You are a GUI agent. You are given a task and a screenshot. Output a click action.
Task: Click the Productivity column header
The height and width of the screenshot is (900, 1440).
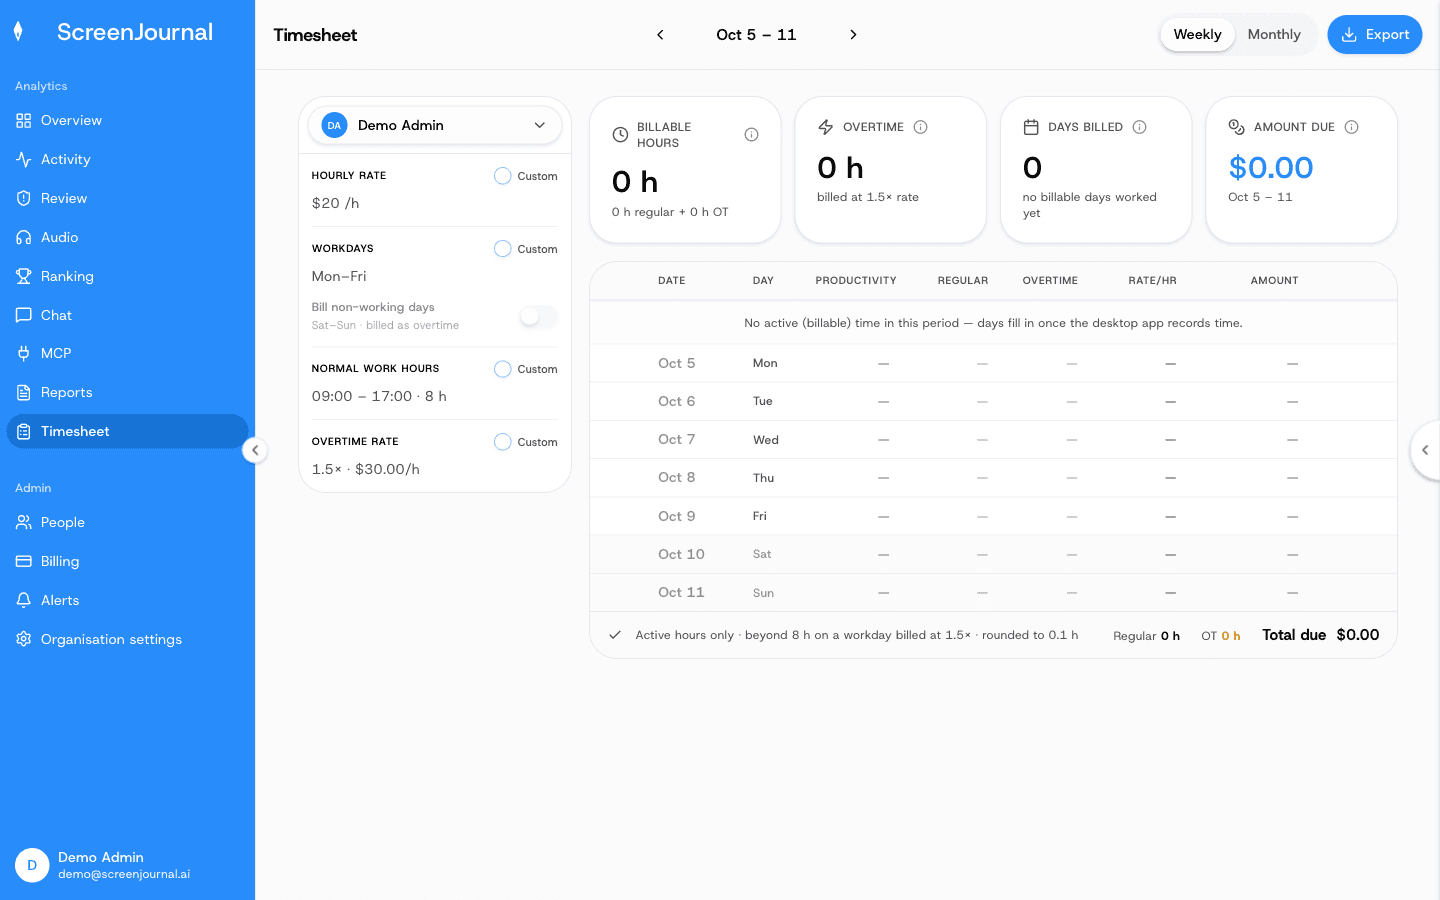coord(856,281)
